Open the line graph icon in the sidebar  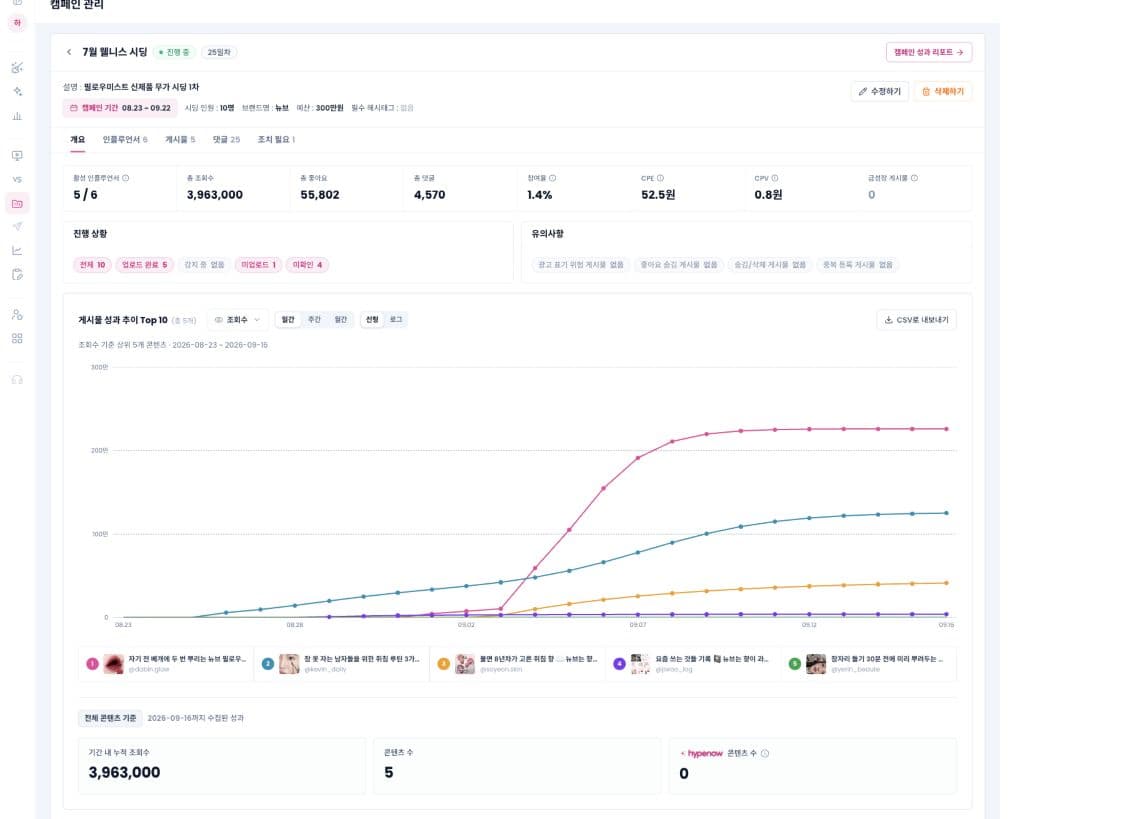click(17, 250)
